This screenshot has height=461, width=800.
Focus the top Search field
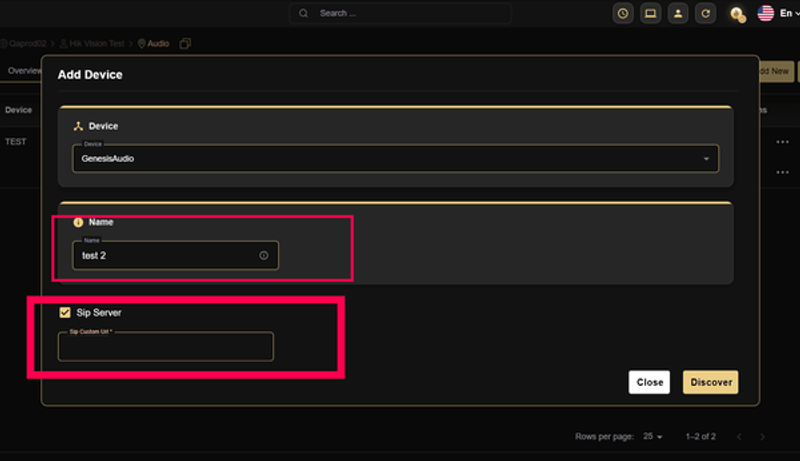pyautogui.click(x=401, y=13)
